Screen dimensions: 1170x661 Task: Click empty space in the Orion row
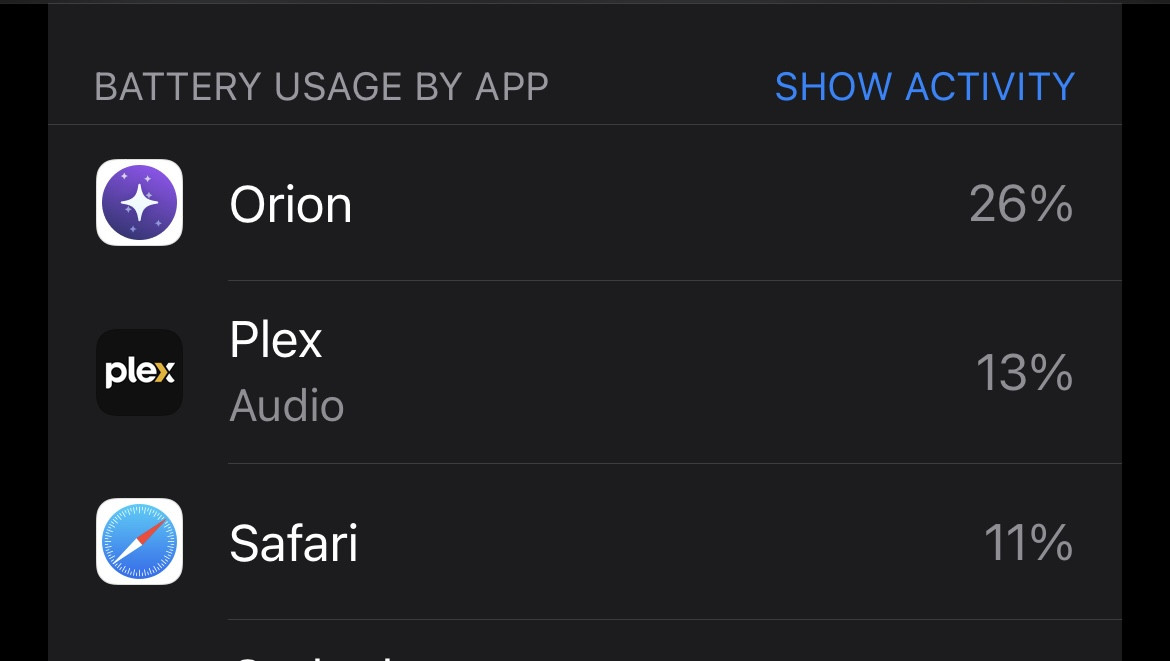tap(650, 205)
